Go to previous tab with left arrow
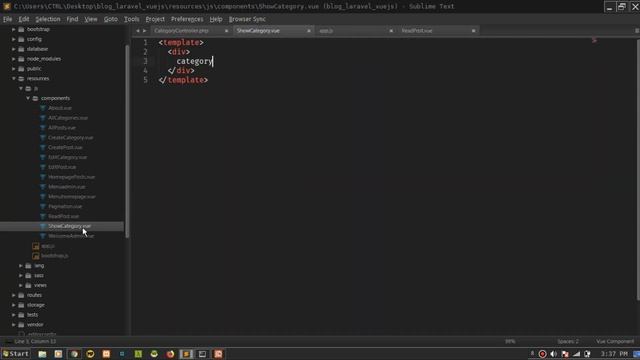 (138, 31)
